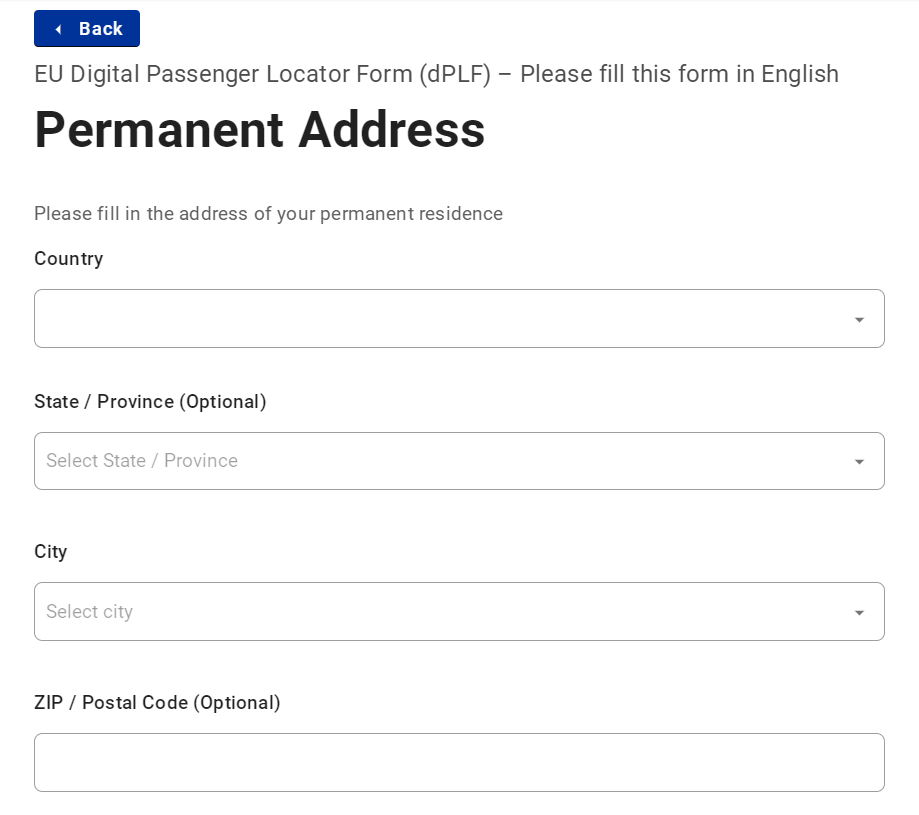Viewport: 919px width, 815px height.
Task: Click the 'Select city' placeholder text
Action: 89,612
